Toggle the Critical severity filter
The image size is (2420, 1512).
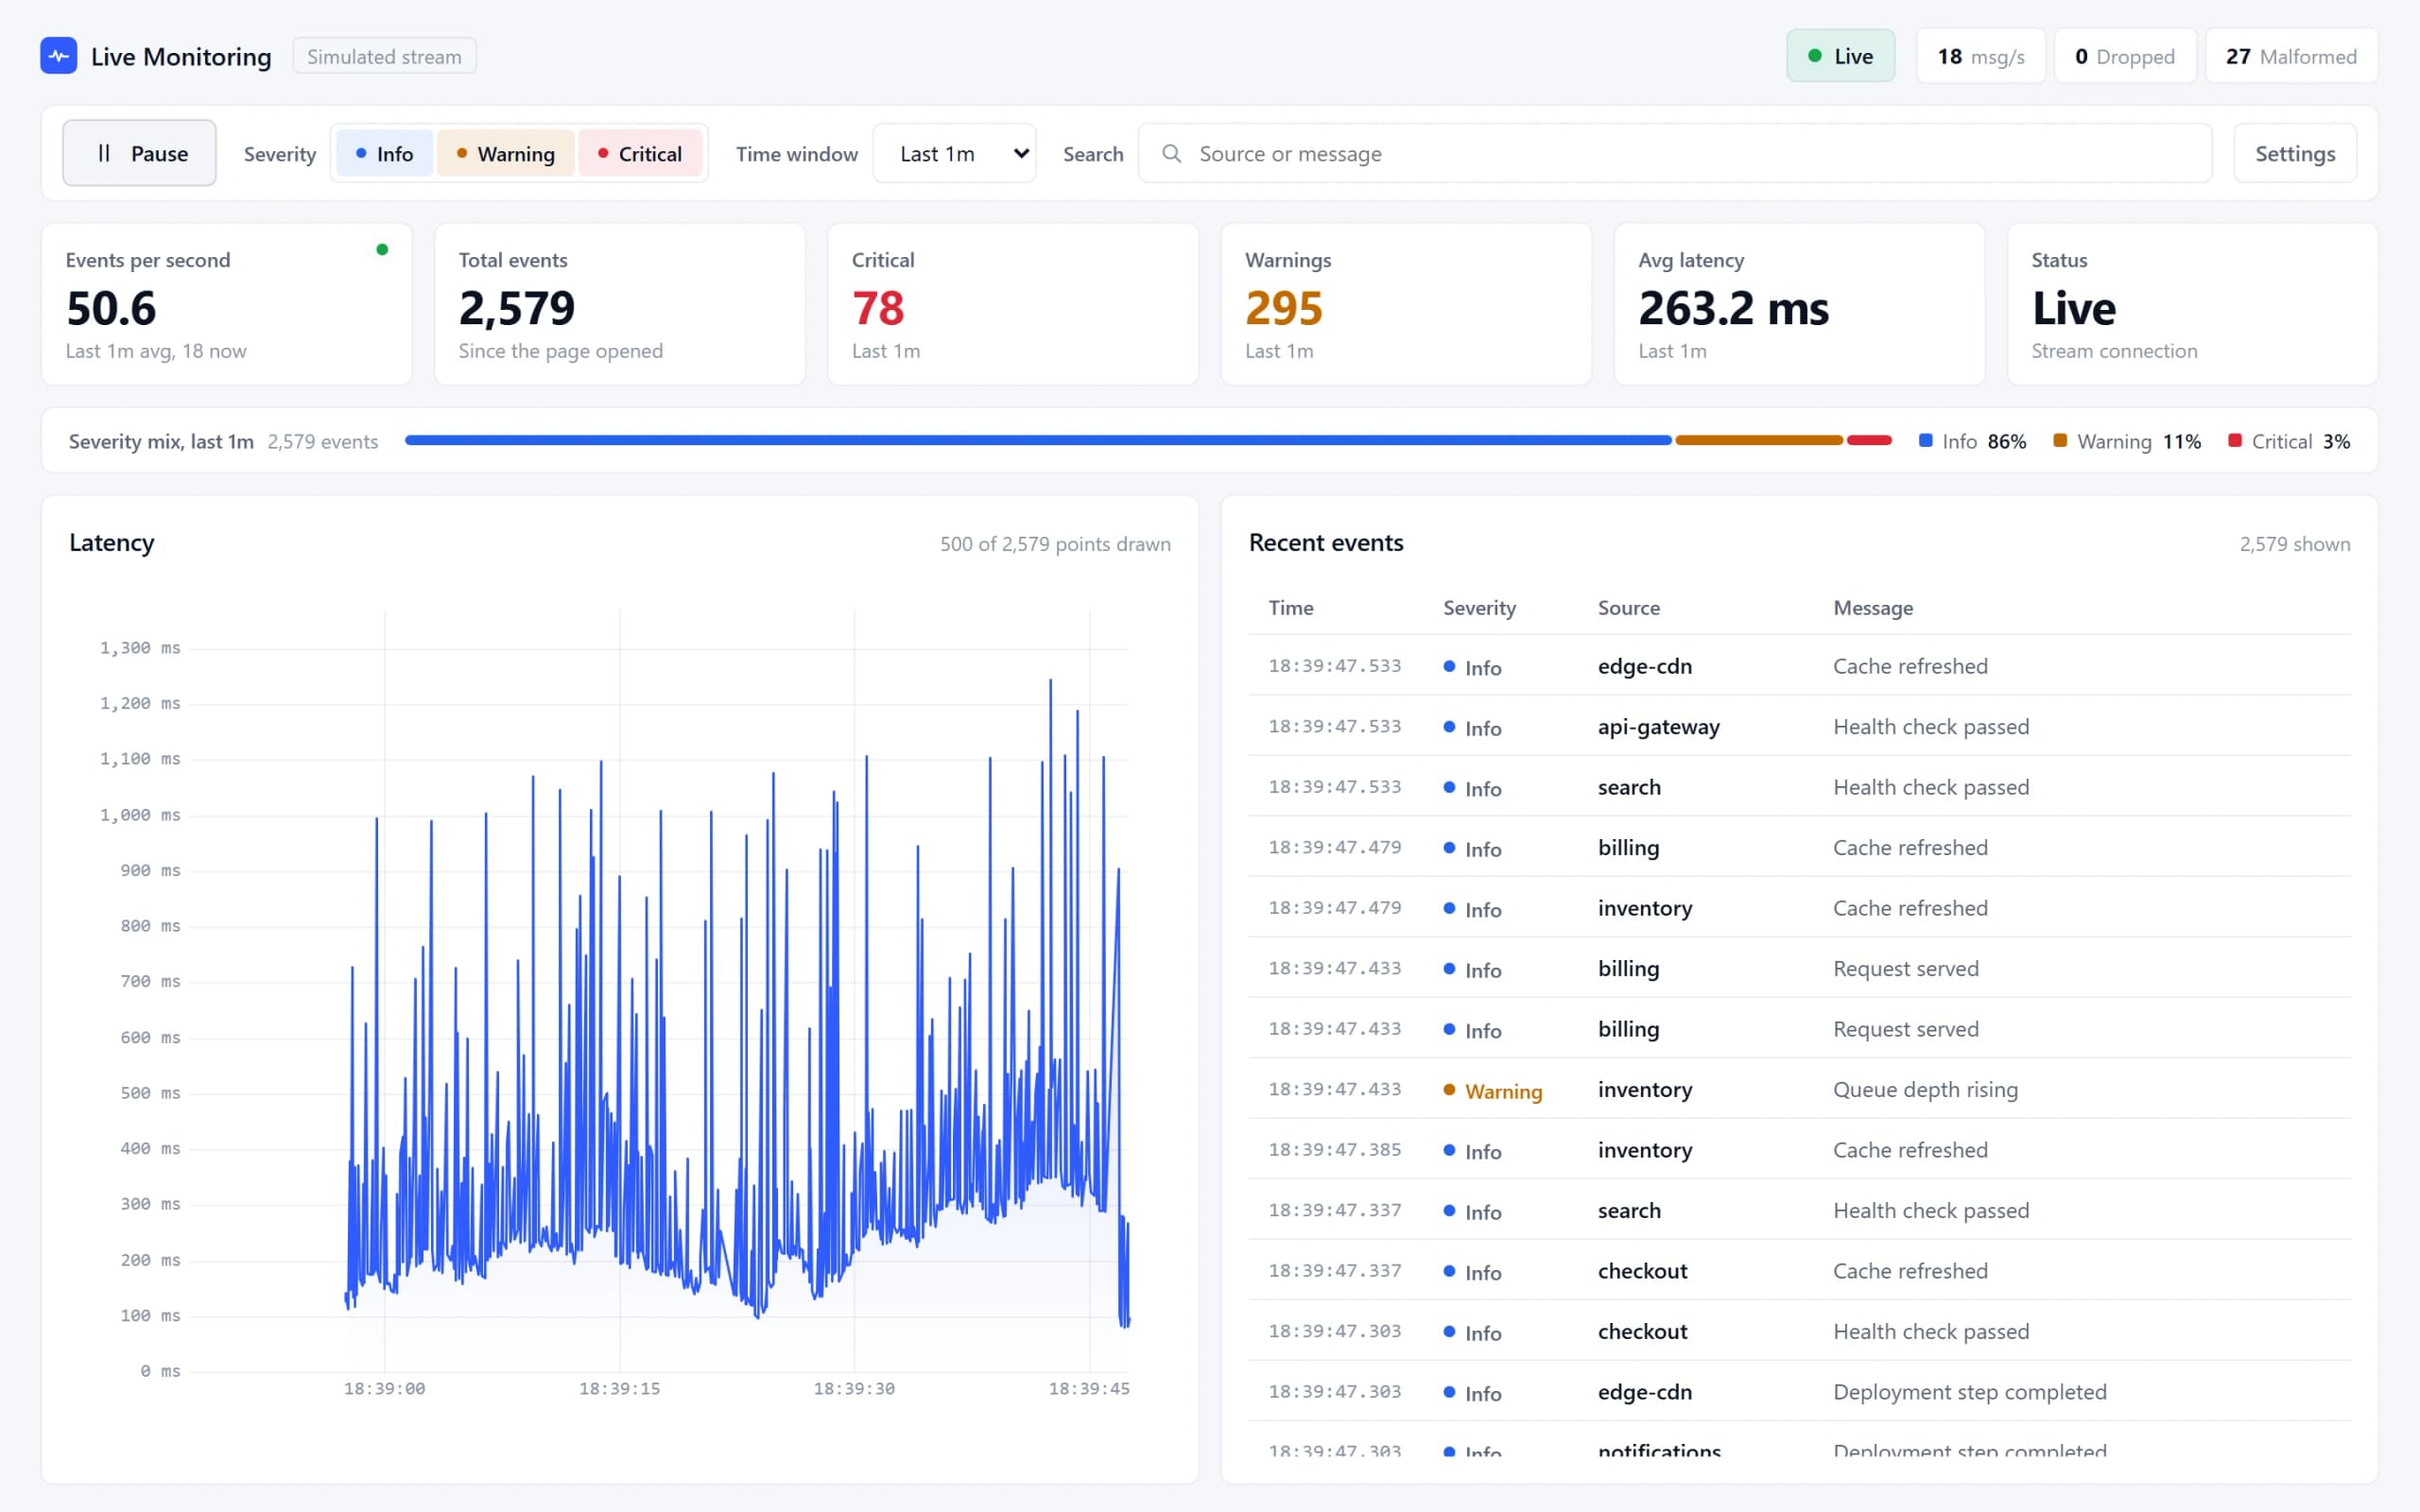[640, 153]
